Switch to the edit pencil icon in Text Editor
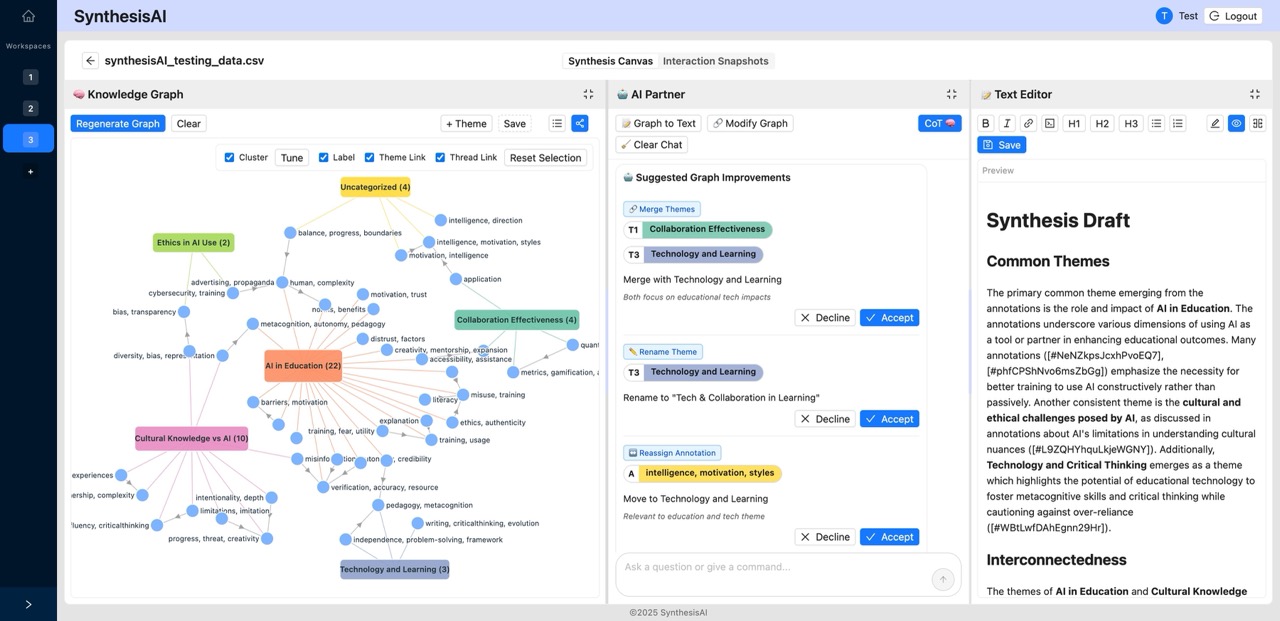1280x621 pixels. 1214,123
